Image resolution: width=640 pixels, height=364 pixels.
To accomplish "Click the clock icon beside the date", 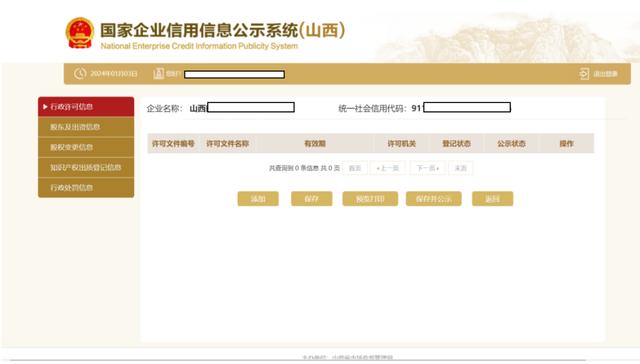I will click(x=80, y=73).
